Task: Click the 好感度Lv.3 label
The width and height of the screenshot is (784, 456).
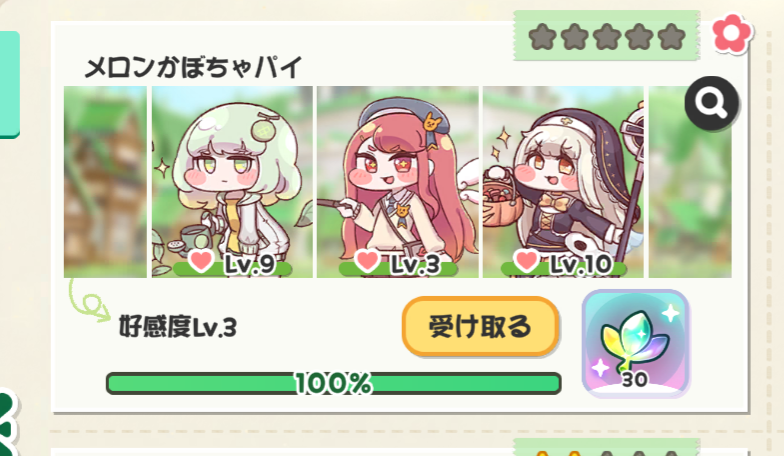Action: [x=178, y=328]
